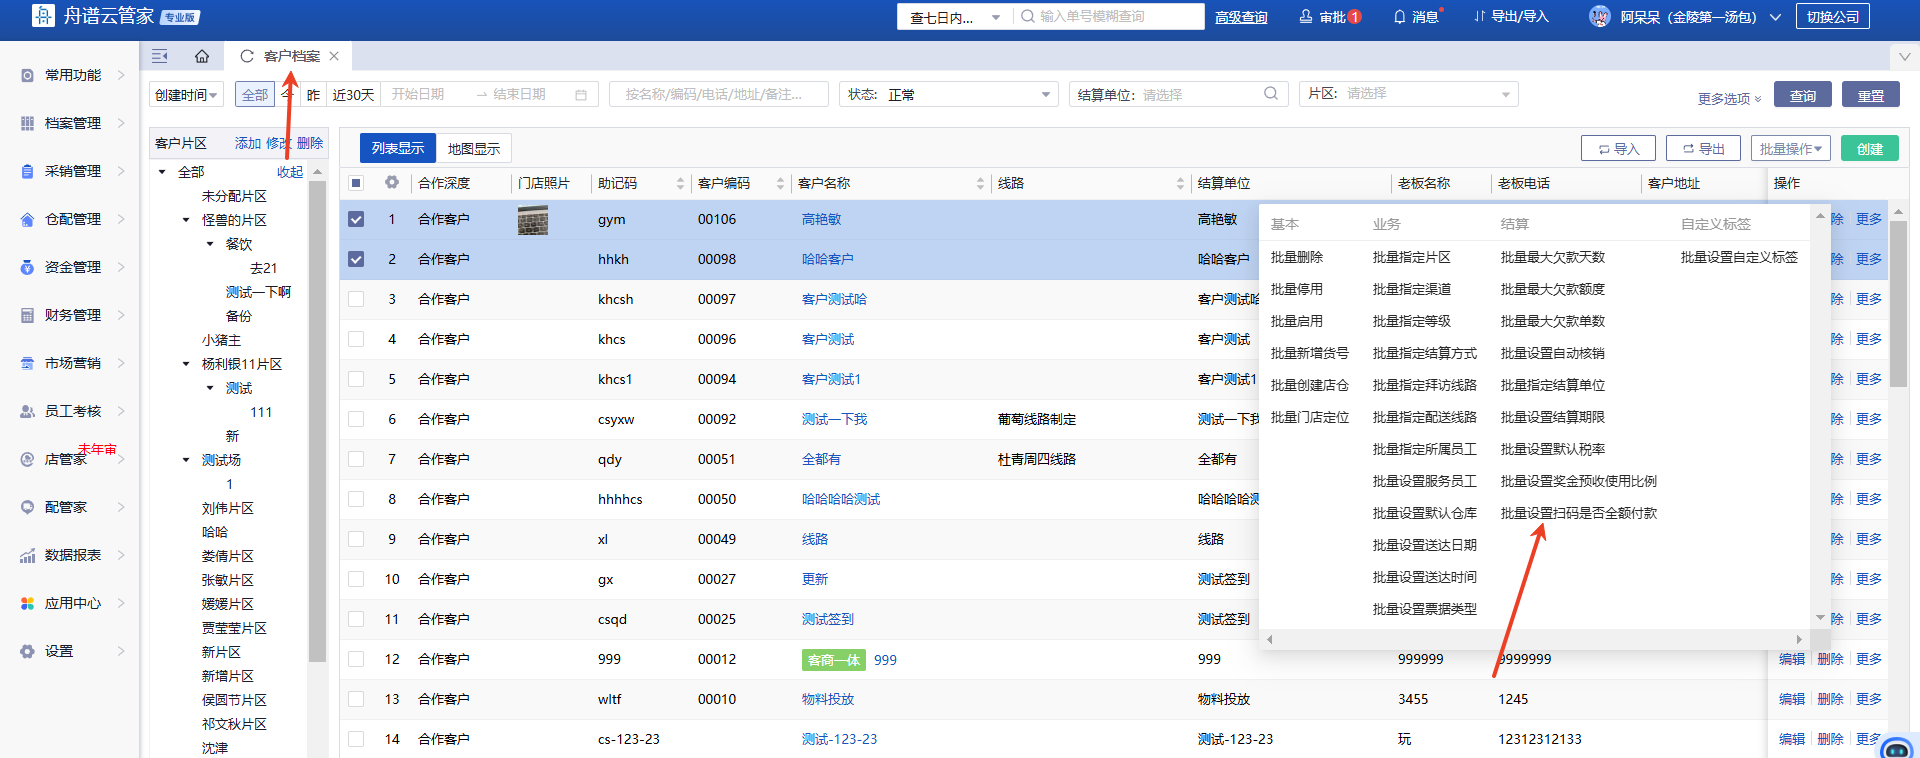The image size is (1920, 758).
Task: Collapse the 怪兽的片区 tree node
Action: point(186,220)
